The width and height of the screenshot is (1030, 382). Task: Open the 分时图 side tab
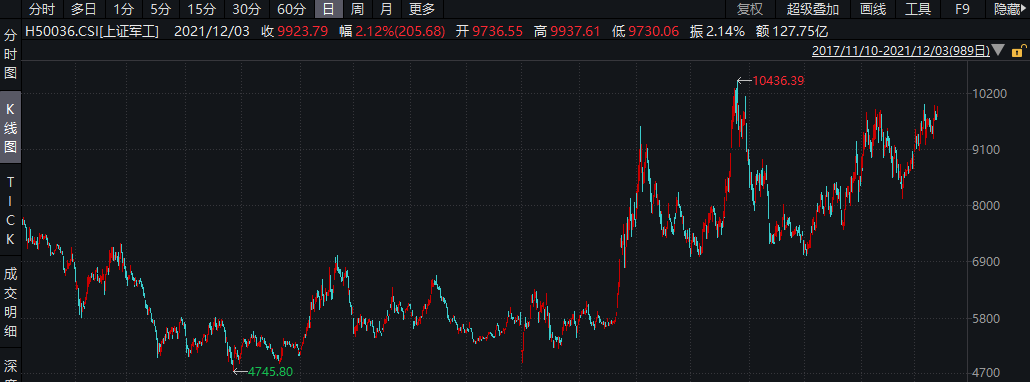tap(10, 54)
